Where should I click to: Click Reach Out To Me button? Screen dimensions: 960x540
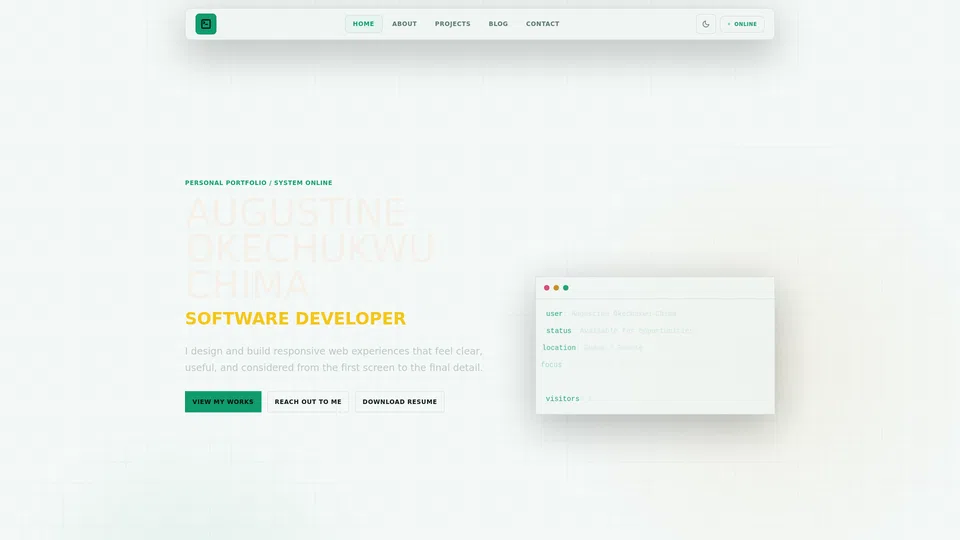[x=308, y=402]
